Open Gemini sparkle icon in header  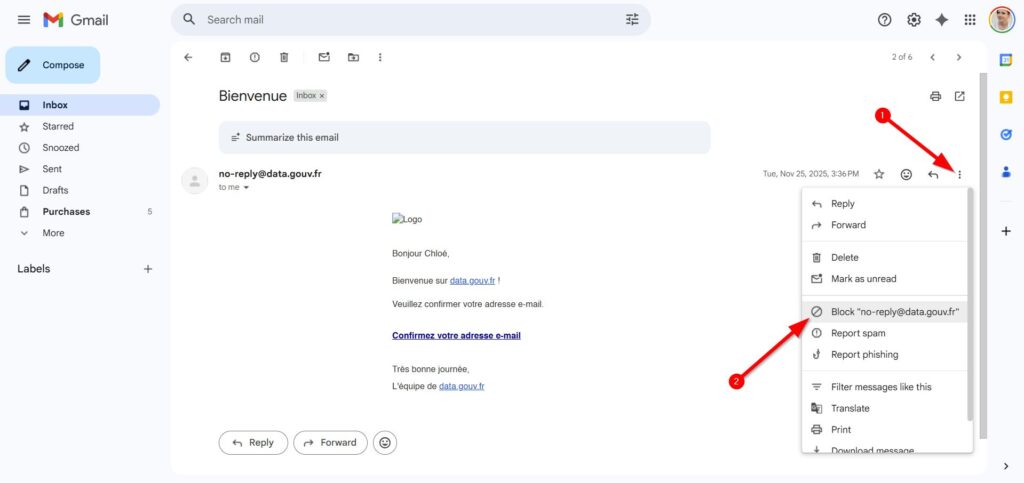[x=941, y=20]
